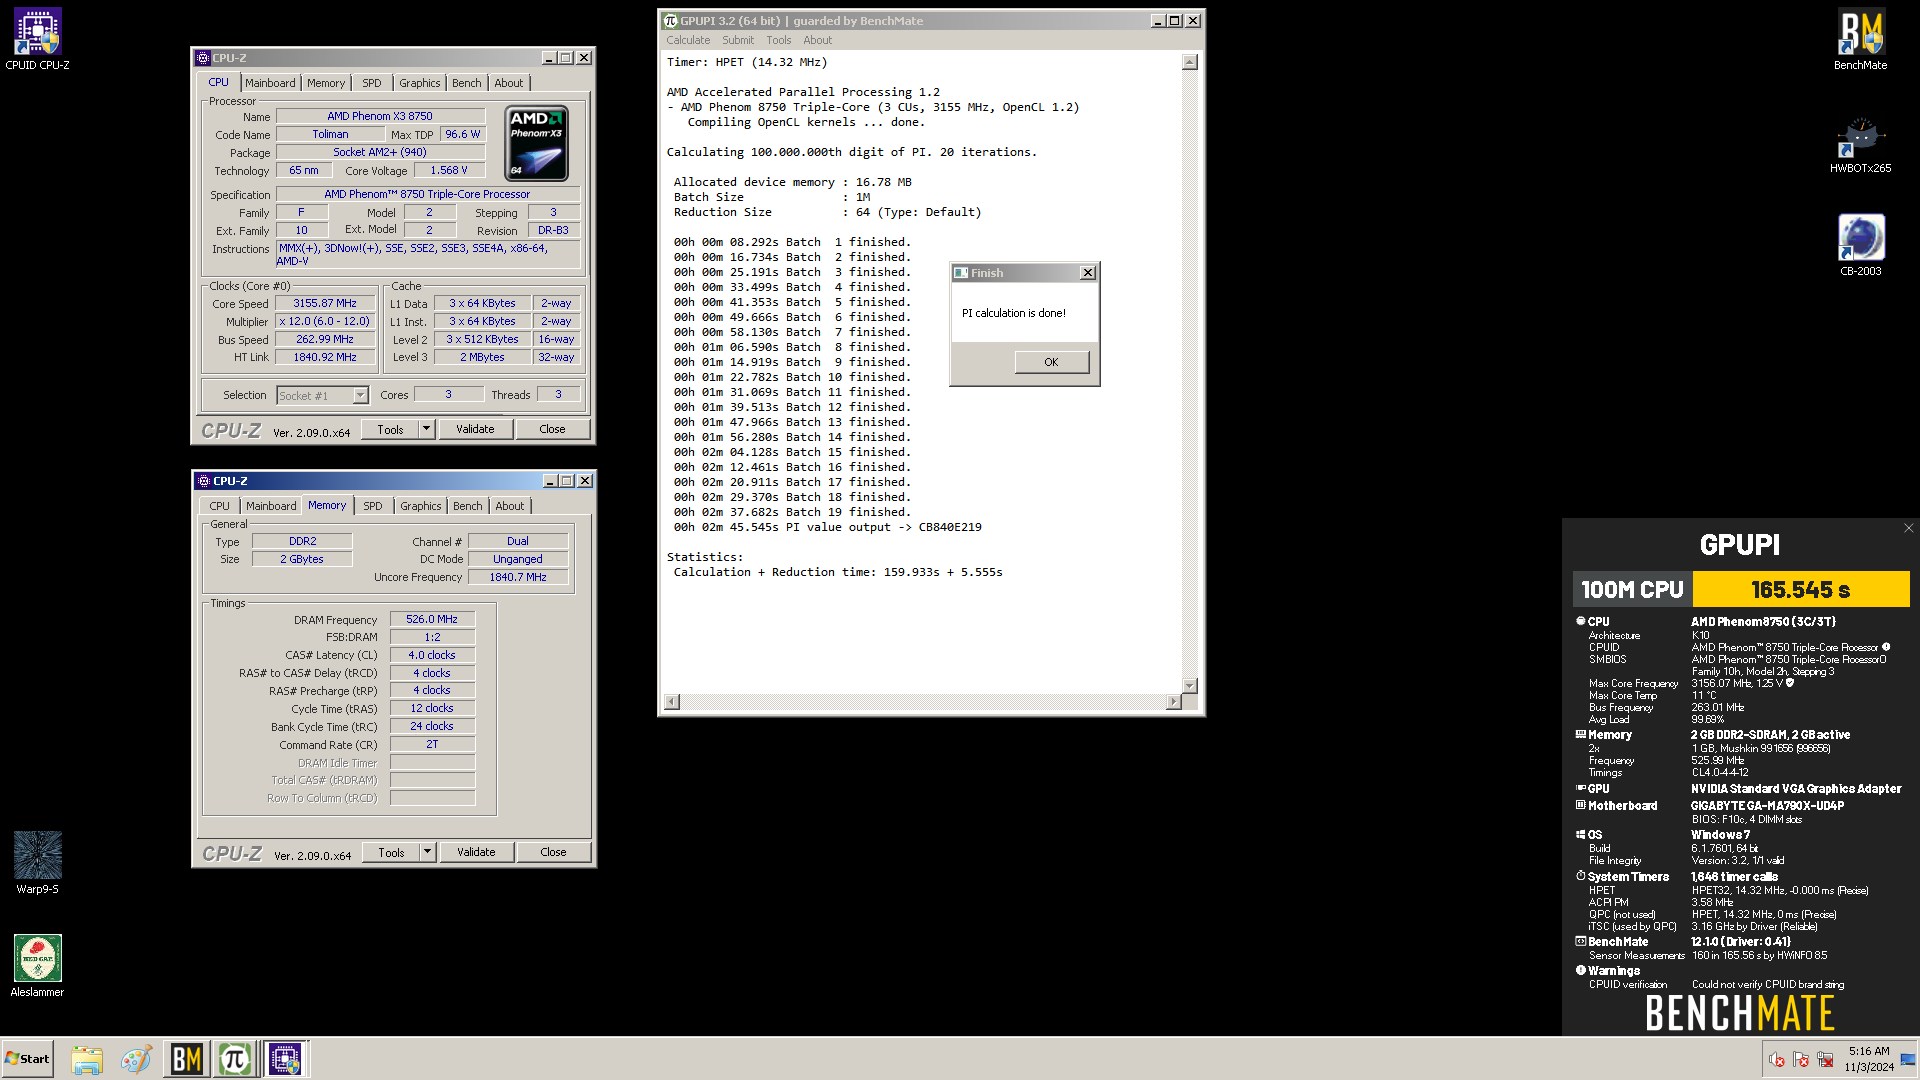
Task: Open About tab in top CPU-Z window
Action: pyautogui.click(x=508, y=83)
